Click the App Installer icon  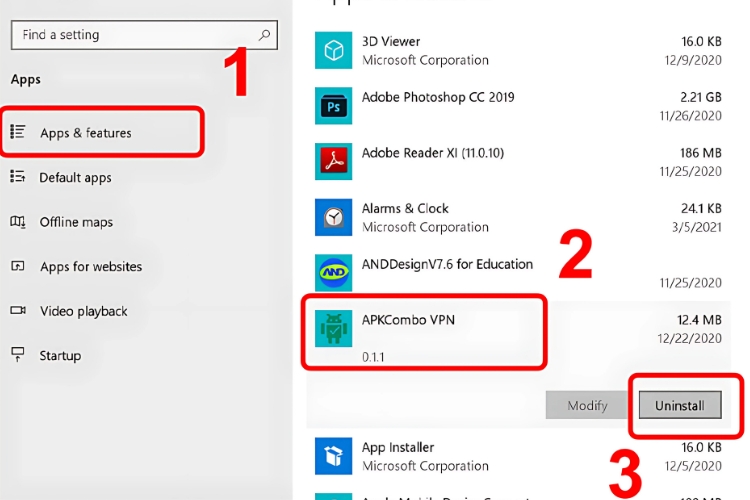point(333,456)
